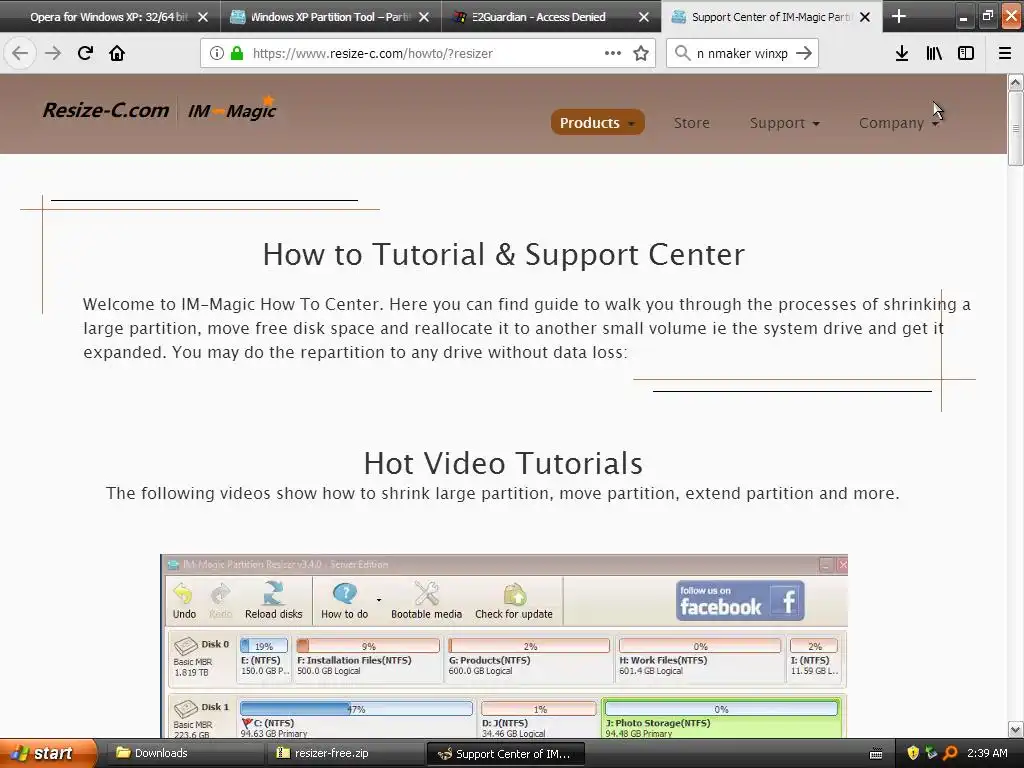Click the orange magnifier tray icon
1024x768 pixels.
(950, 753)
